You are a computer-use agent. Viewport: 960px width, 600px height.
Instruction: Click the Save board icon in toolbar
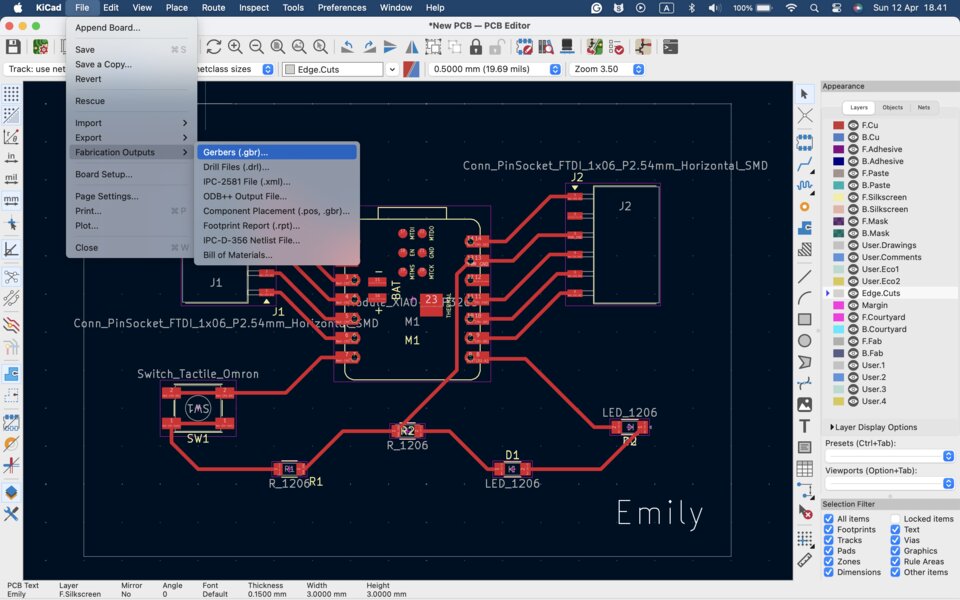click(13, 47)
